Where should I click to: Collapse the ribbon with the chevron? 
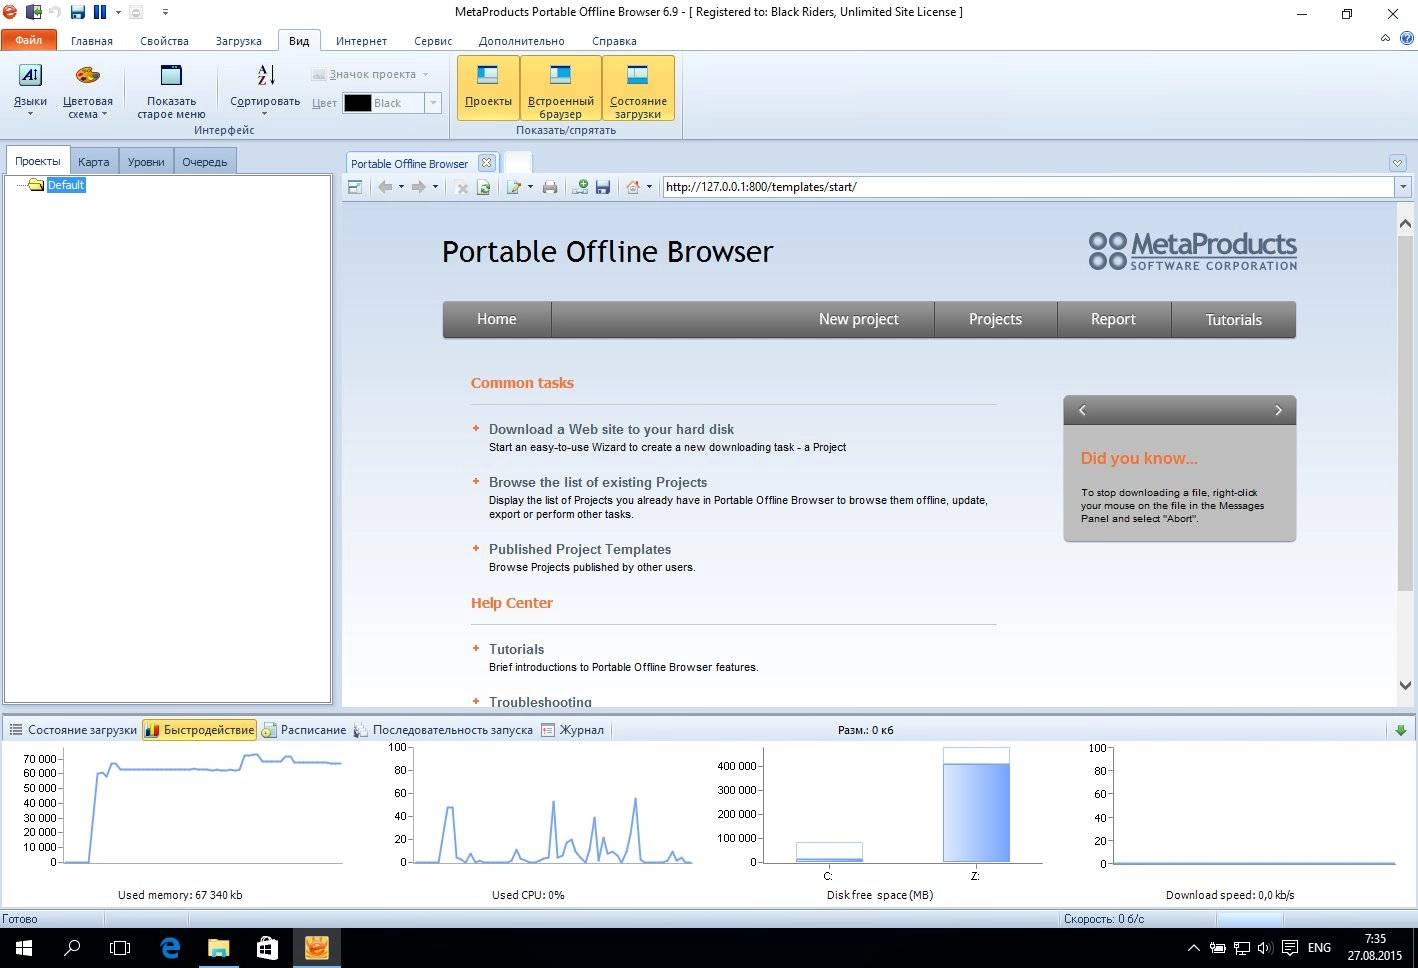coord(1385,38)
